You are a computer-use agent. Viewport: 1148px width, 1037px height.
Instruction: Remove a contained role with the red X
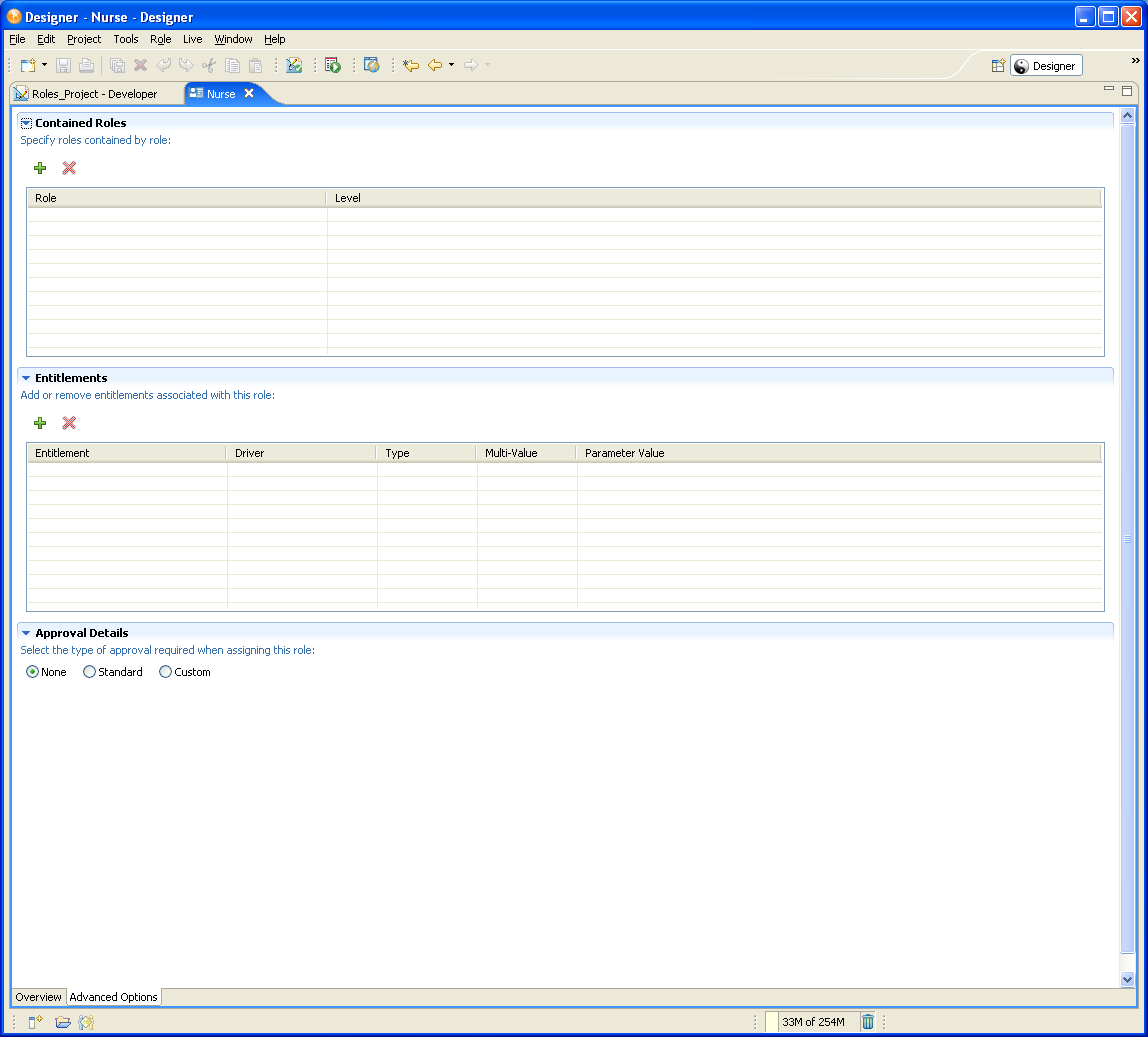[x=69, y=168]
